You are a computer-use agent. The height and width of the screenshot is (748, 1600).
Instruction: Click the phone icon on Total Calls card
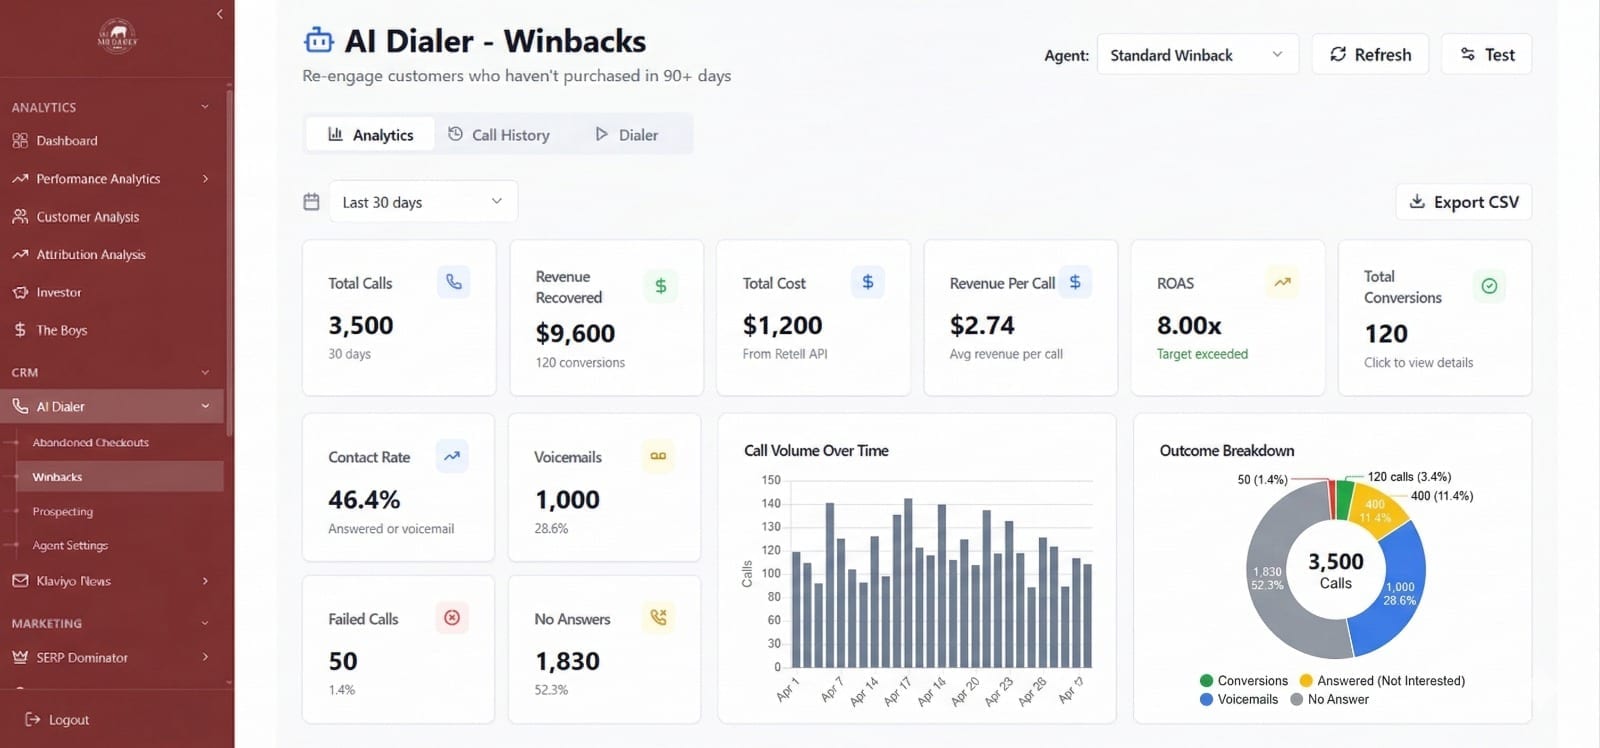click(x=453, y=282)
